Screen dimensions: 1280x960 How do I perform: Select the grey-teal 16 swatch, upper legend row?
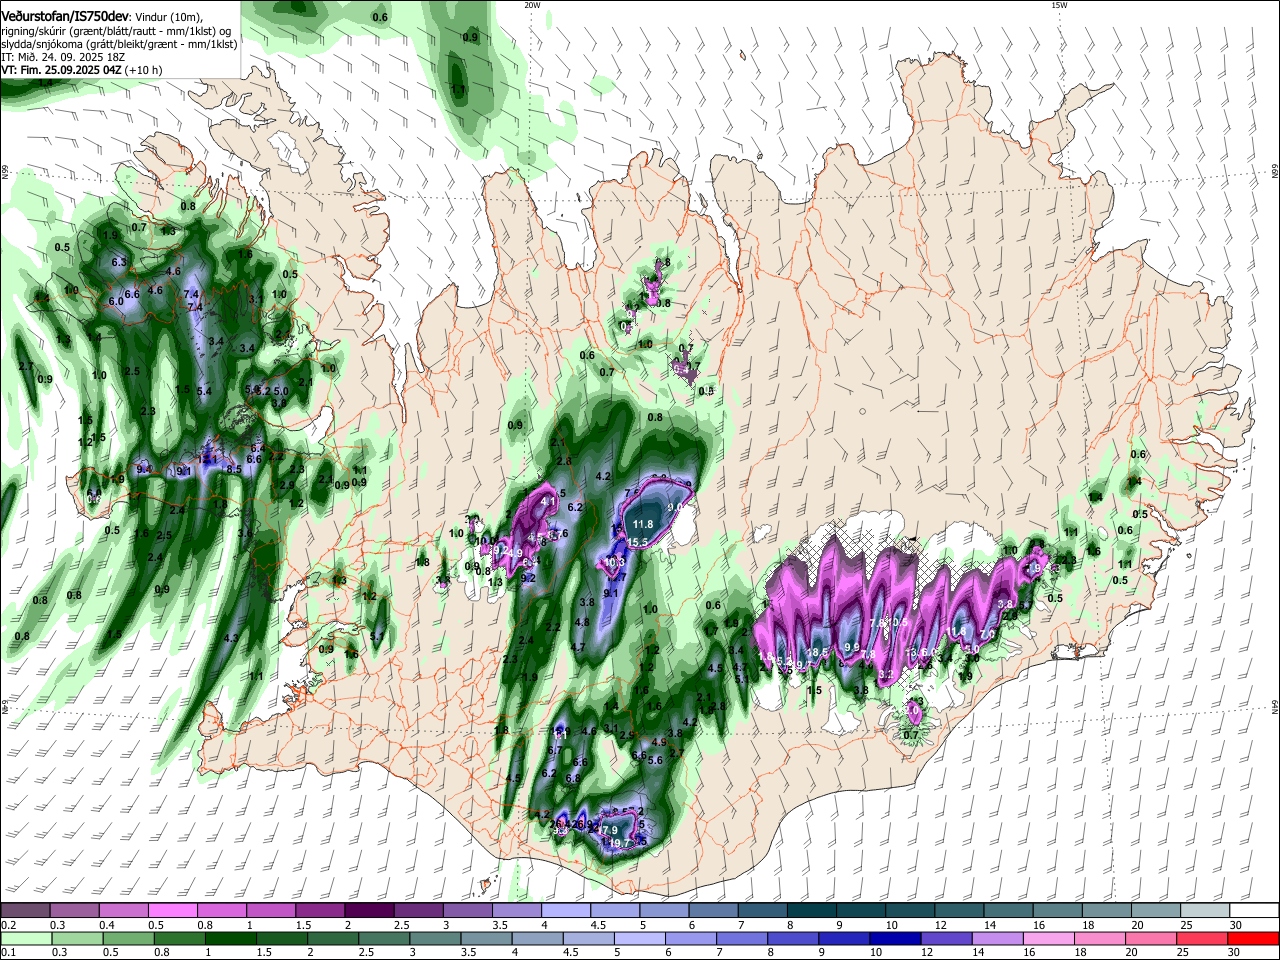point(1057,911)
